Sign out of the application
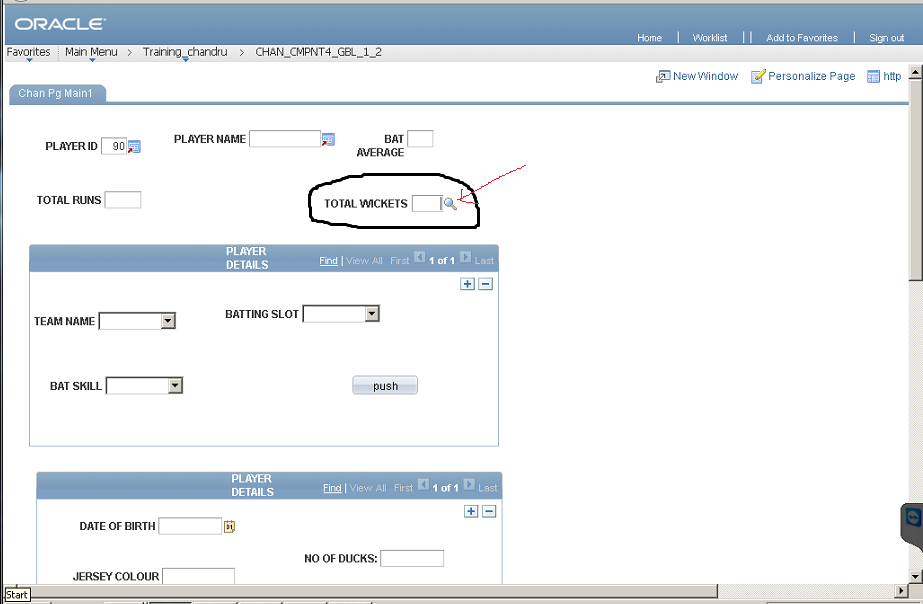Image resolution: width=923 pixels, height=604 pixels. click(x=886, y=37)
